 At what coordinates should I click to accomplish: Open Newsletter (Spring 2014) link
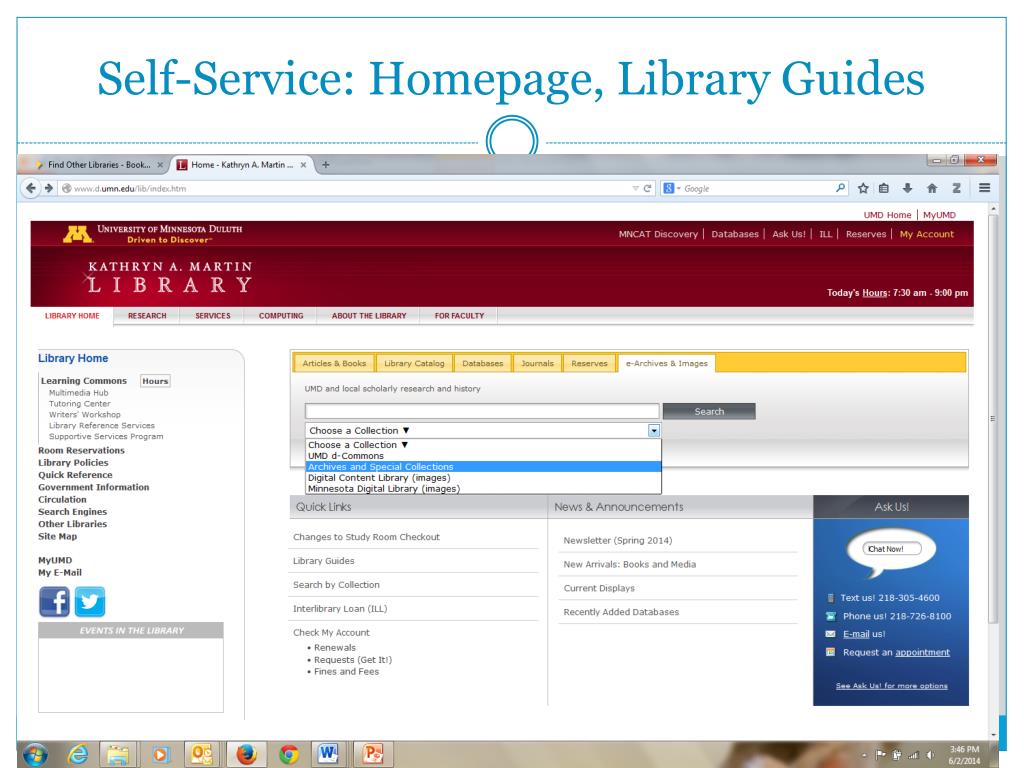[x=617, y=541]
